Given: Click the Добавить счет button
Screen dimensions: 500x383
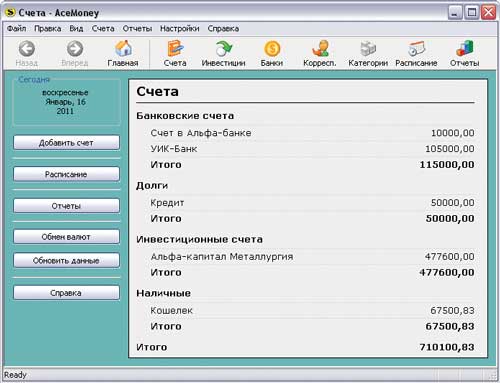Looking at the screenshot, I should pos(66,143).
